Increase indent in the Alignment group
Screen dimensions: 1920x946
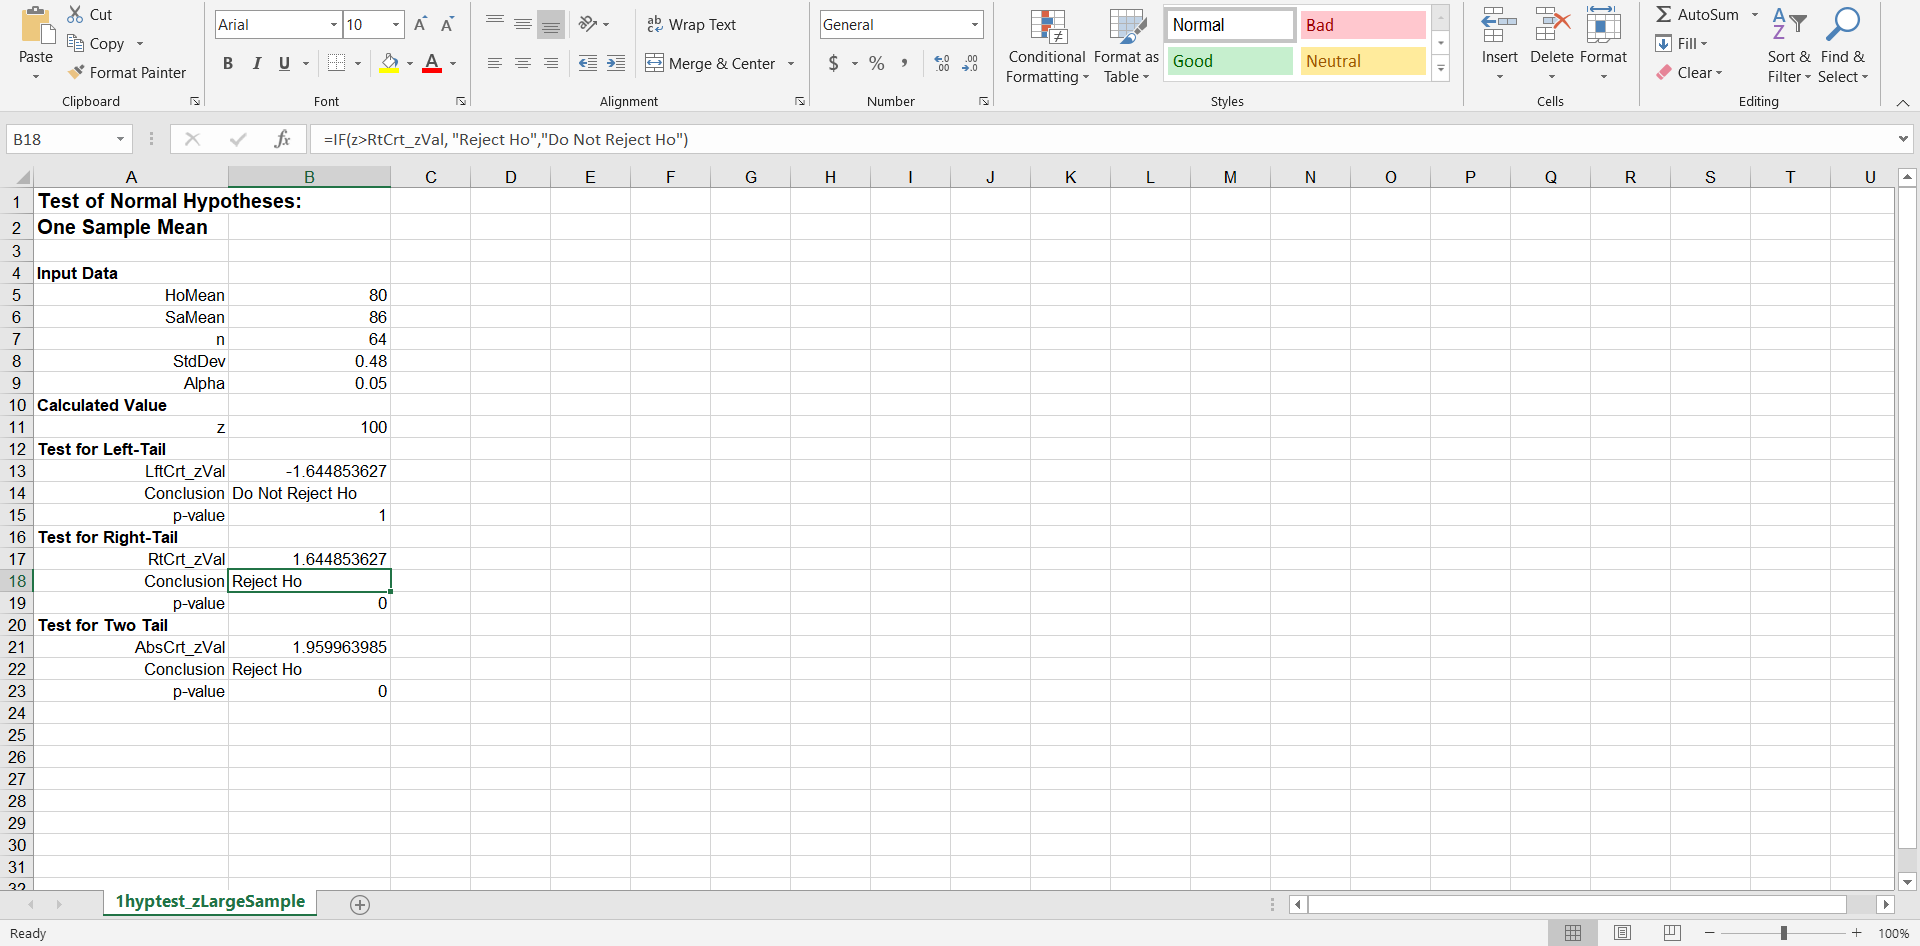(x=616, y=63)
